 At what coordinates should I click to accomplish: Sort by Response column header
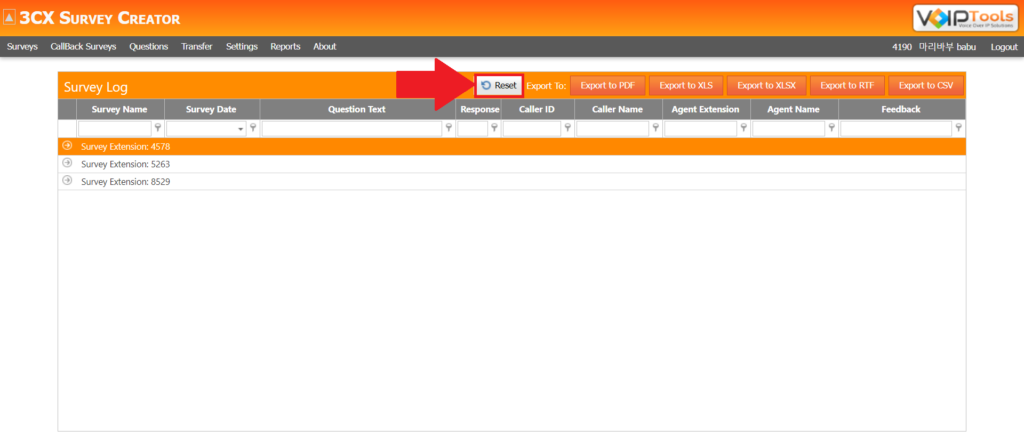tap(479, 109)
